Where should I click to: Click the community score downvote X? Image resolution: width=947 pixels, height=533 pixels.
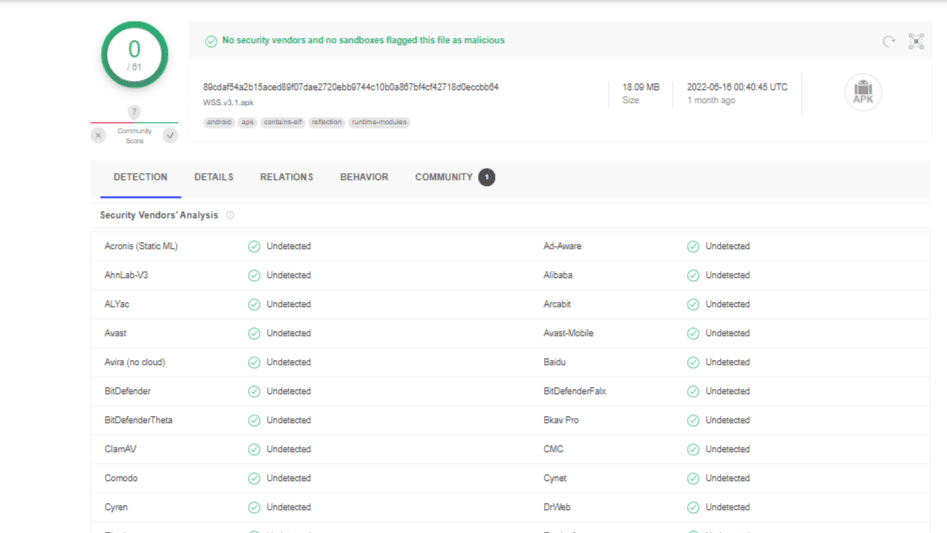[98, 135]
